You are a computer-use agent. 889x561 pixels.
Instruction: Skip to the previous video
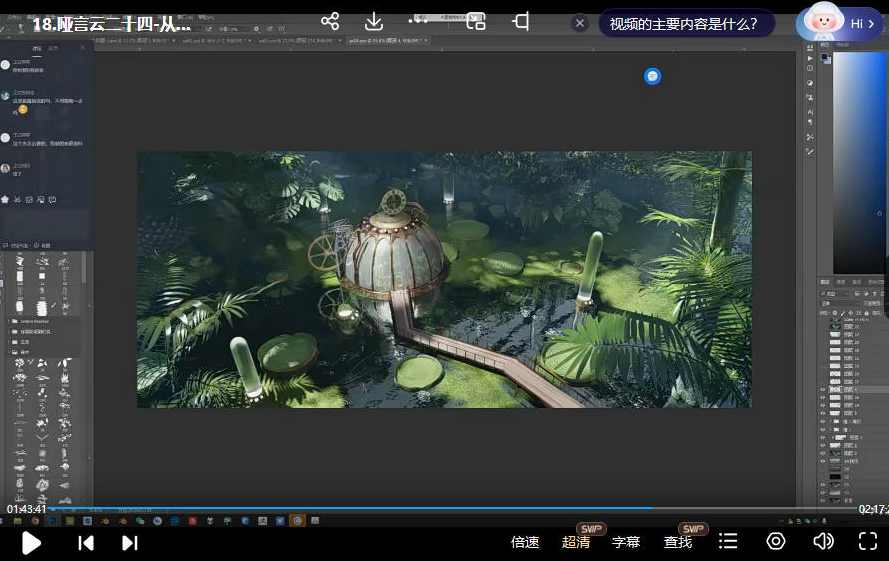86,543
